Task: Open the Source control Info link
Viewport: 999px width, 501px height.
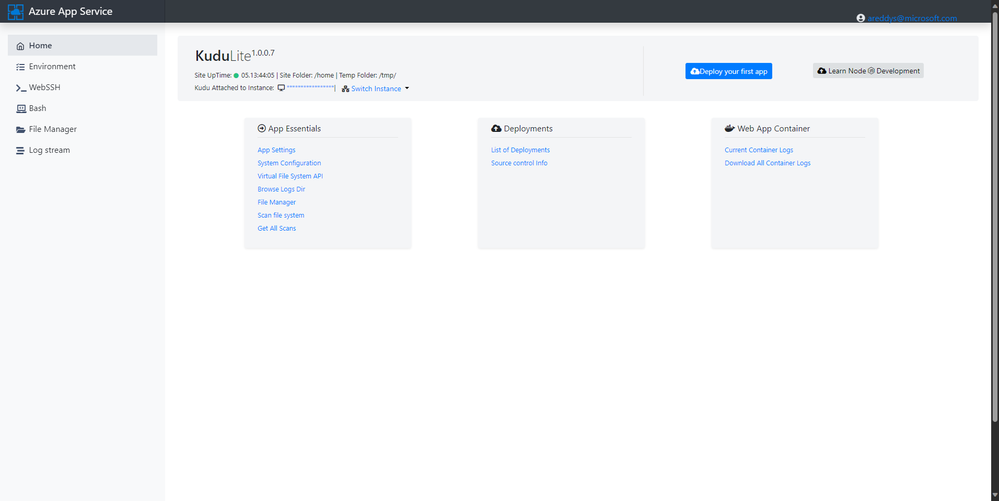Action: [x=519, y=163]
